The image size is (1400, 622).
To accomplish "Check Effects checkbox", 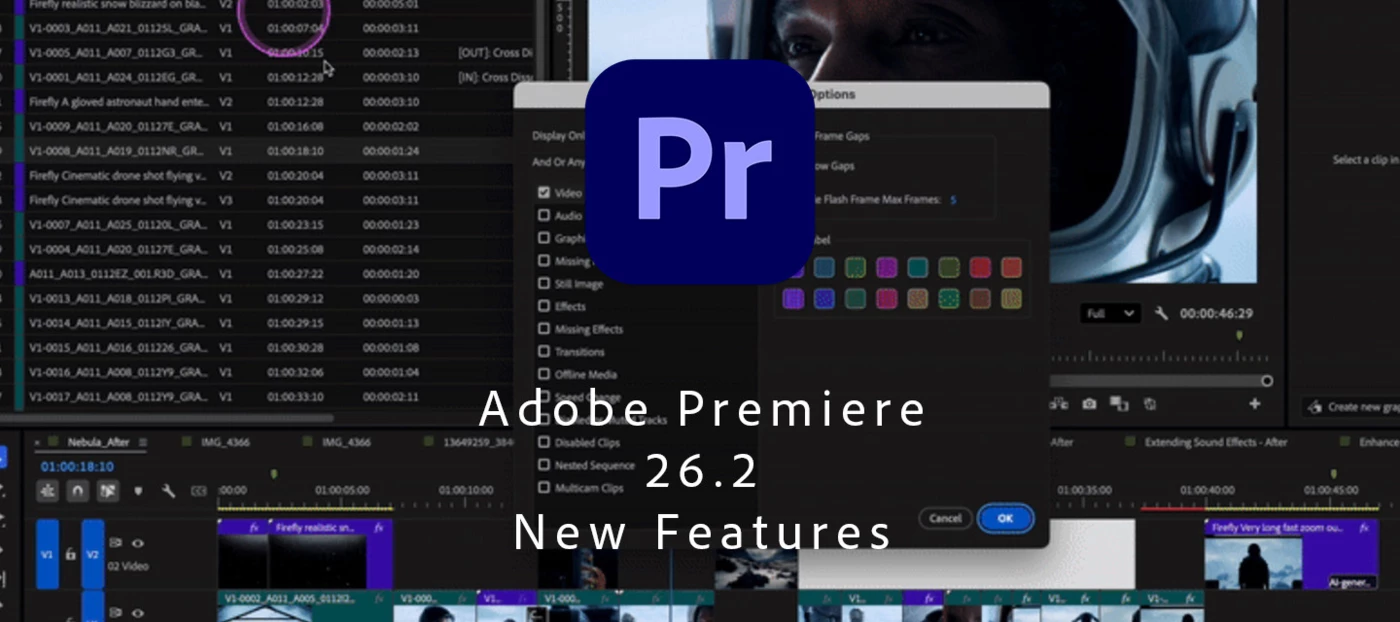I will pos(544,306).
